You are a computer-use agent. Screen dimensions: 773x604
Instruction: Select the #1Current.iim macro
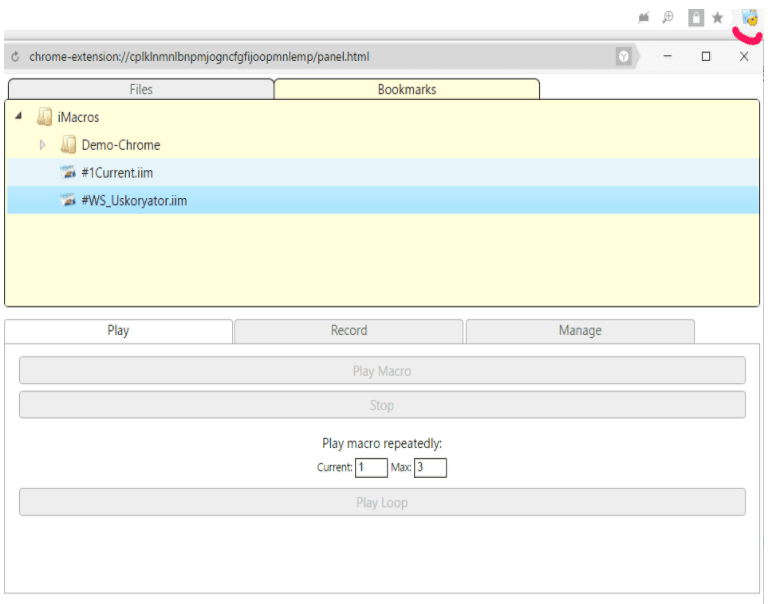[383, 172]
